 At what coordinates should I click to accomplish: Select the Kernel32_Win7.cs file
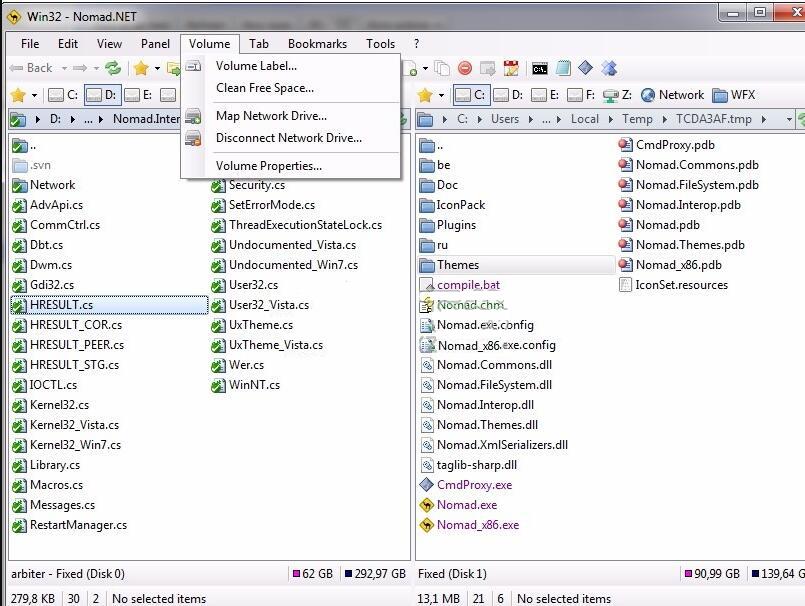click(75, 445)
